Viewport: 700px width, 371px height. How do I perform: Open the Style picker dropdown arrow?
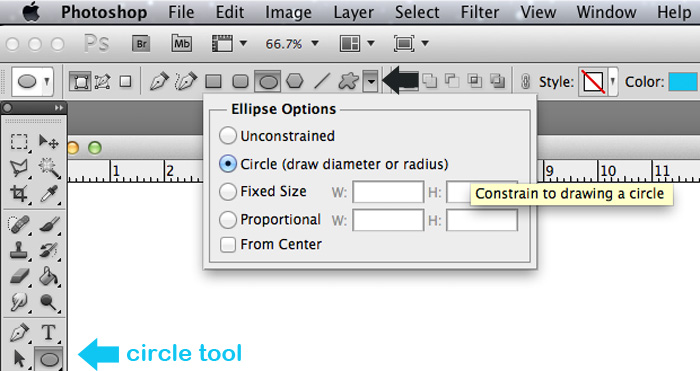[x=613, y=82]
